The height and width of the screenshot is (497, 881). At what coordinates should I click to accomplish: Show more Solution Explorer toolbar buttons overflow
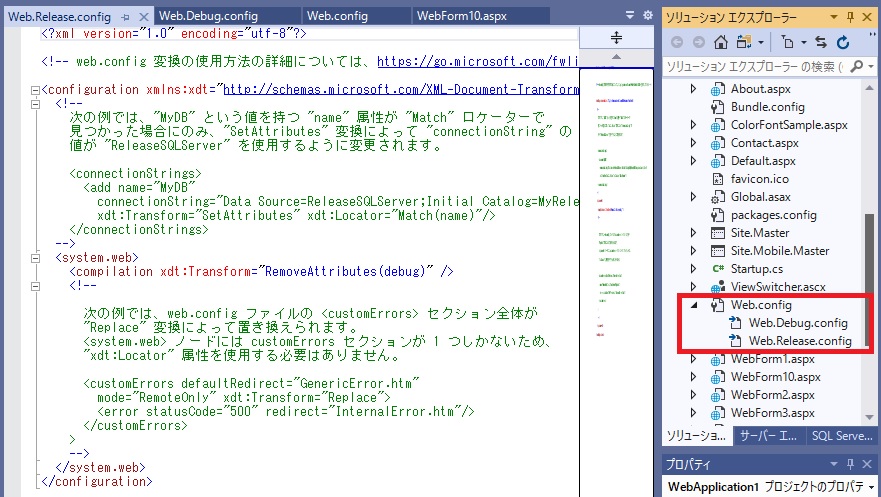coord(873,35)
